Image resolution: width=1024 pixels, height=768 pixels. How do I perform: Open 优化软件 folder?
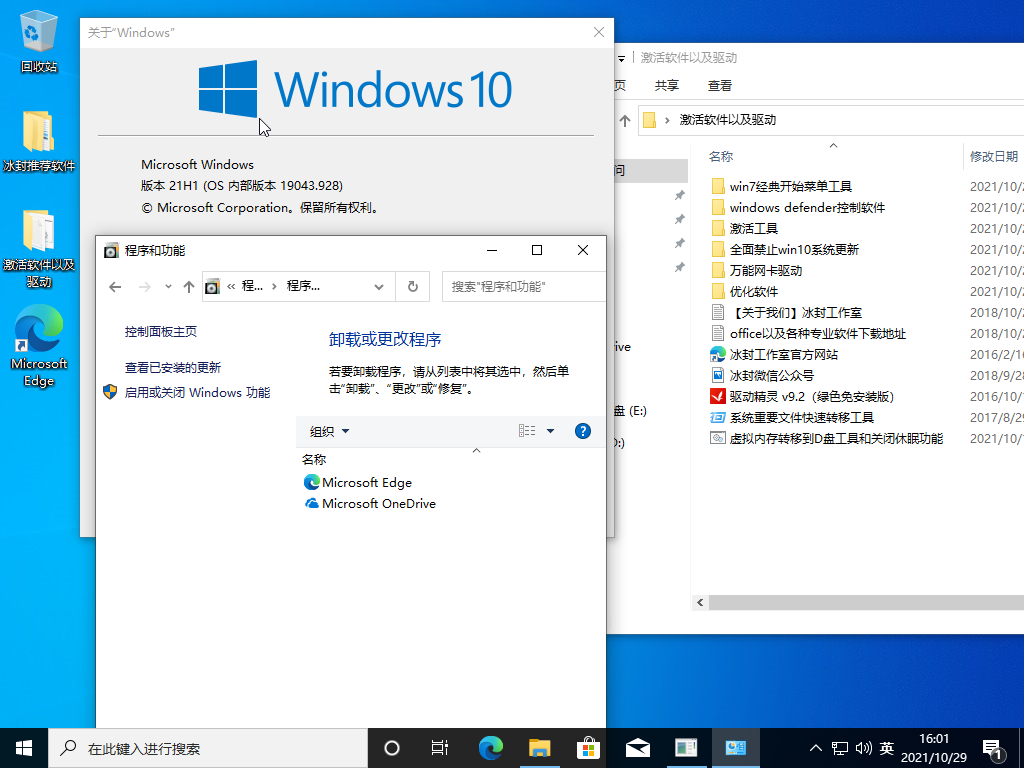pyautogui.click(x=744, y=291)
